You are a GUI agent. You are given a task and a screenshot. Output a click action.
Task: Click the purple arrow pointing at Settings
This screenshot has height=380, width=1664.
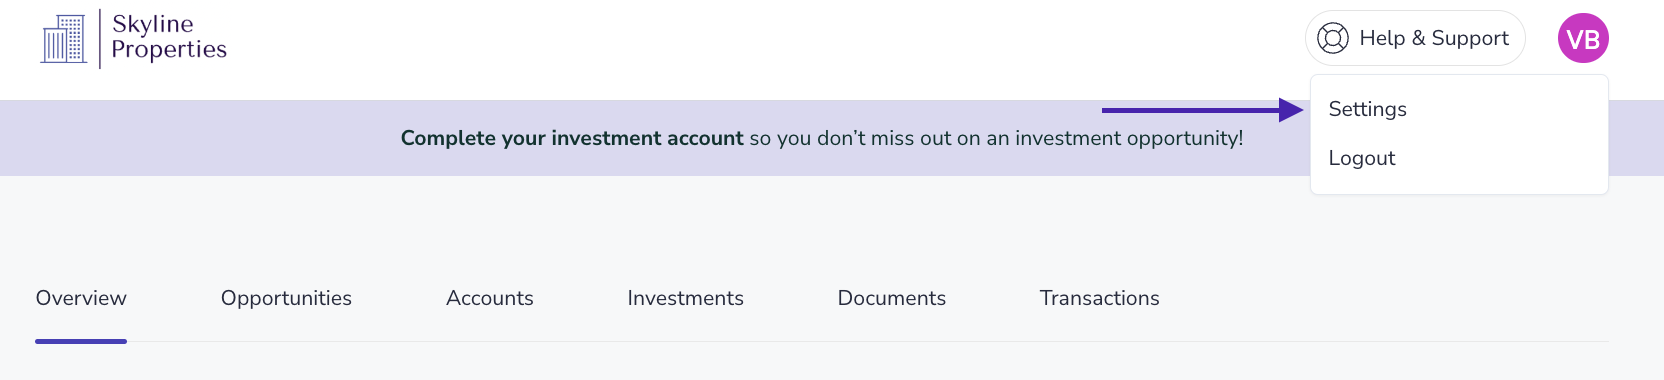[1202, 110]
